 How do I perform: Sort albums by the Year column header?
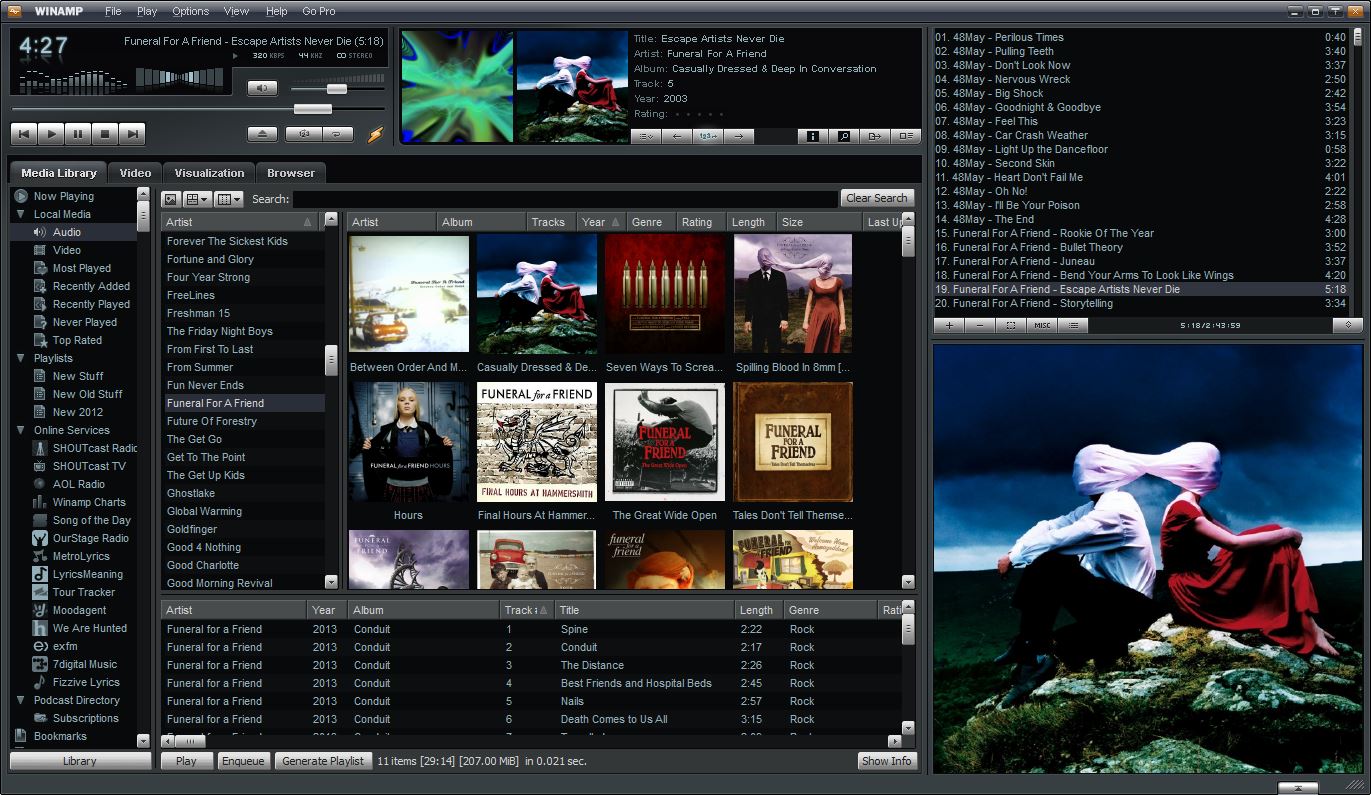601,222
